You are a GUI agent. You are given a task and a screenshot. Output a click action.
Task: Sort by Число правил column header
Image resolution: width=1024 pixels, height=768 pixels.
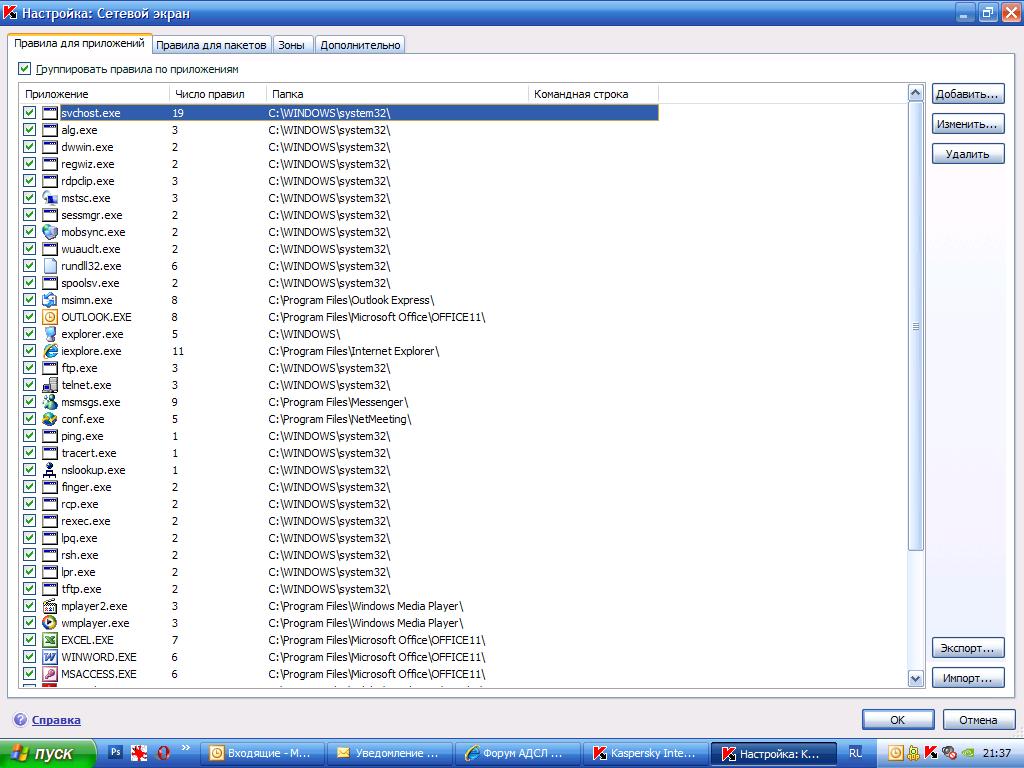(218, 94)
